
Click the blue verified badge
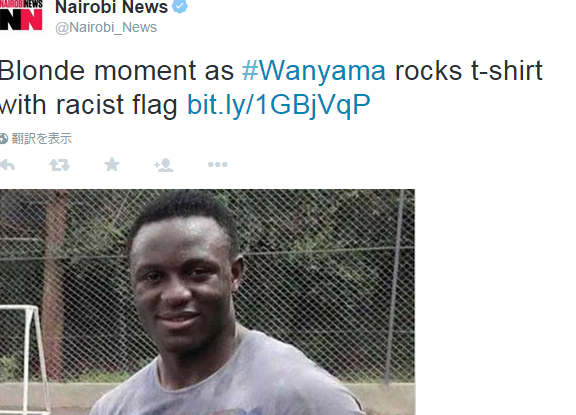tap(180, 7)
